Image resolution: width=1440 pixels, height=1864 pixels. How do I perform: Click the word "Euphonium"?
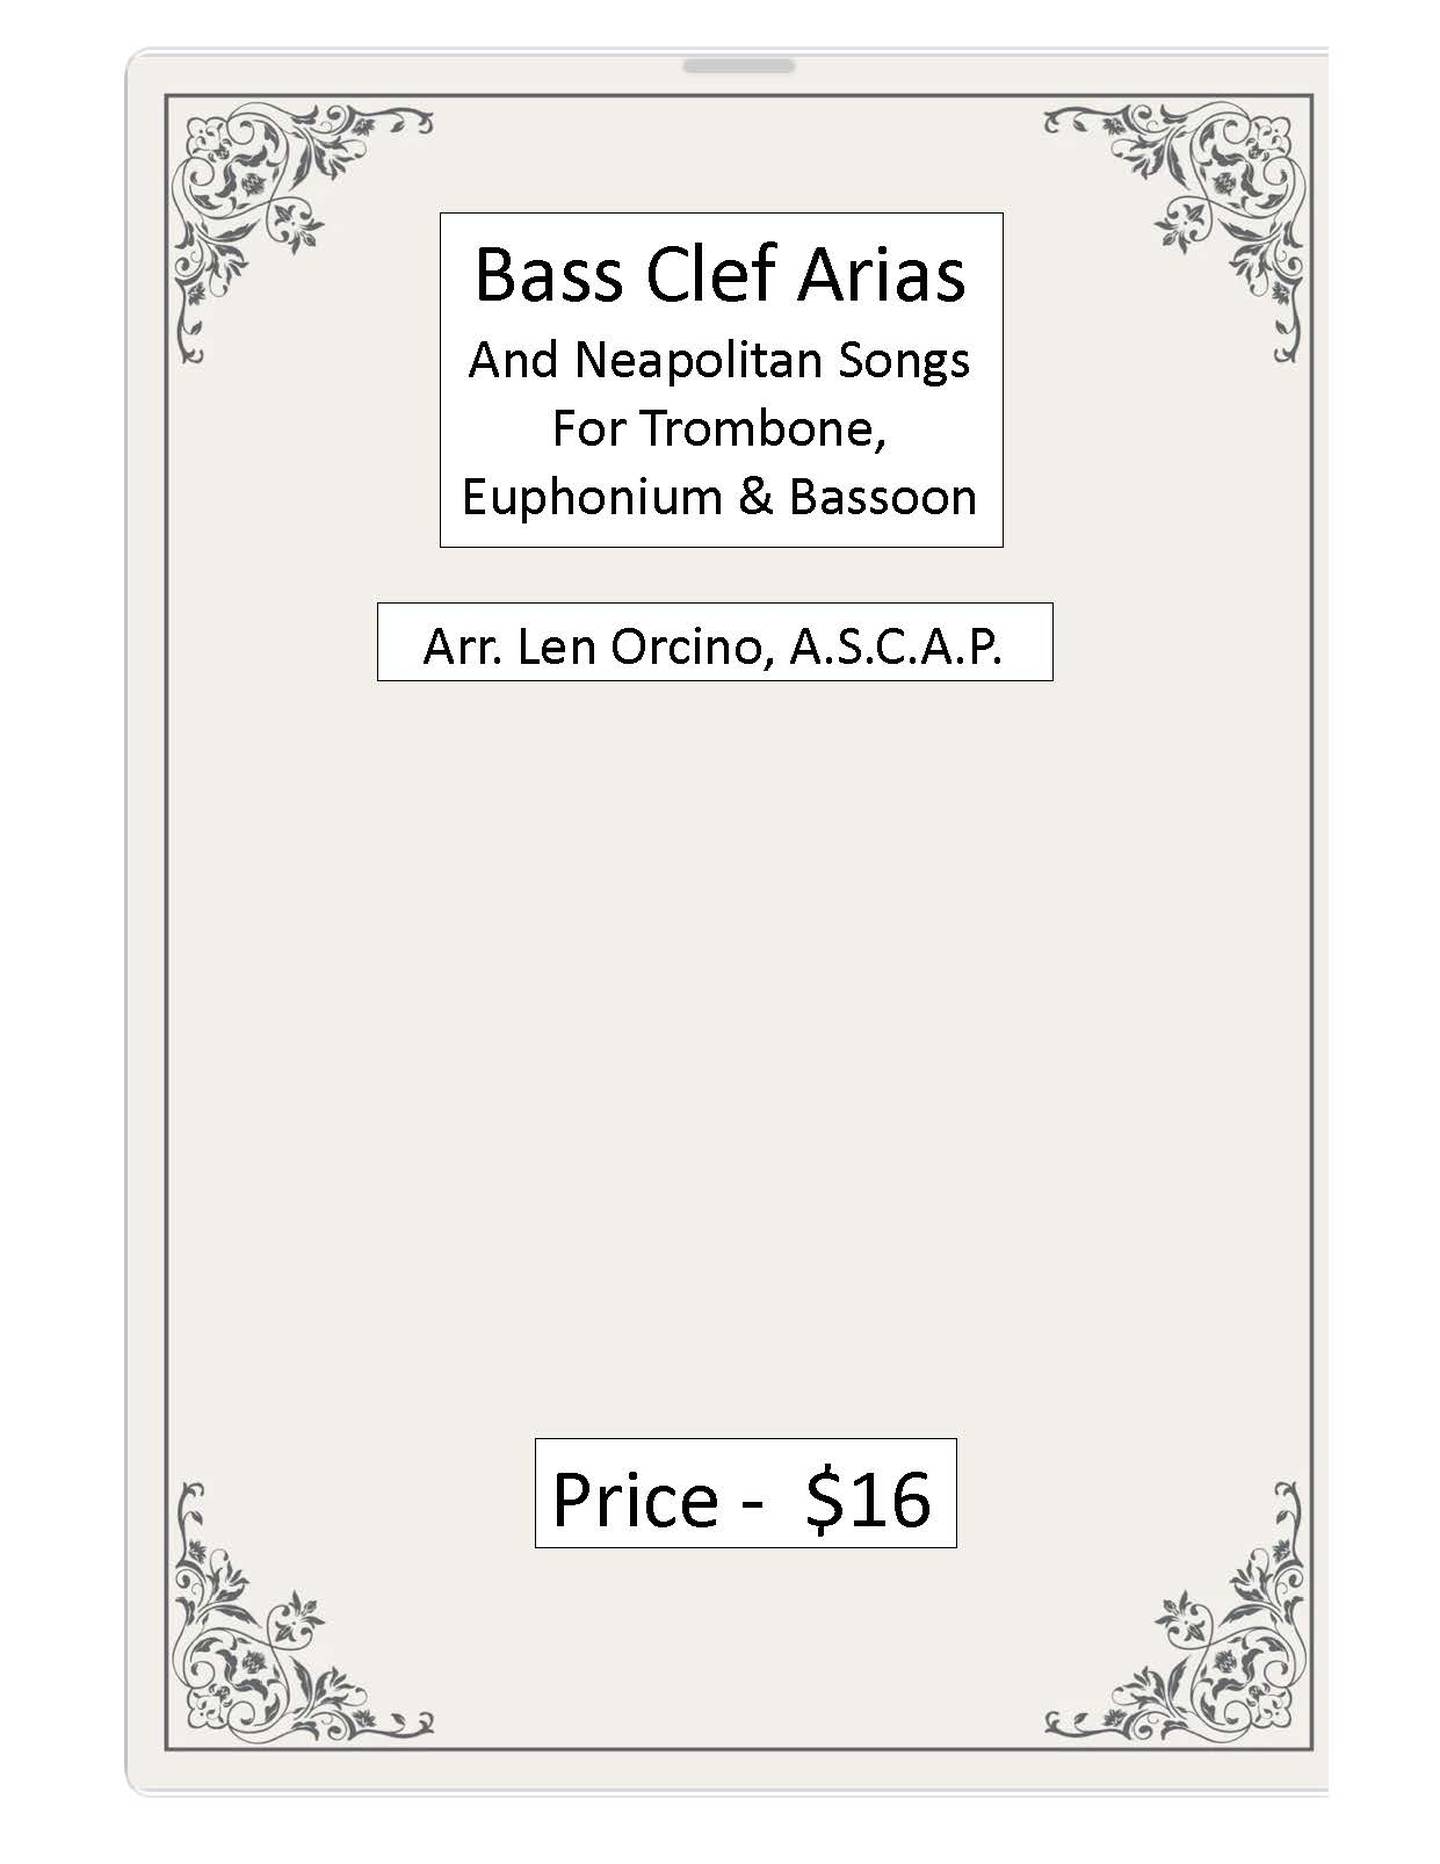point(592,497)
